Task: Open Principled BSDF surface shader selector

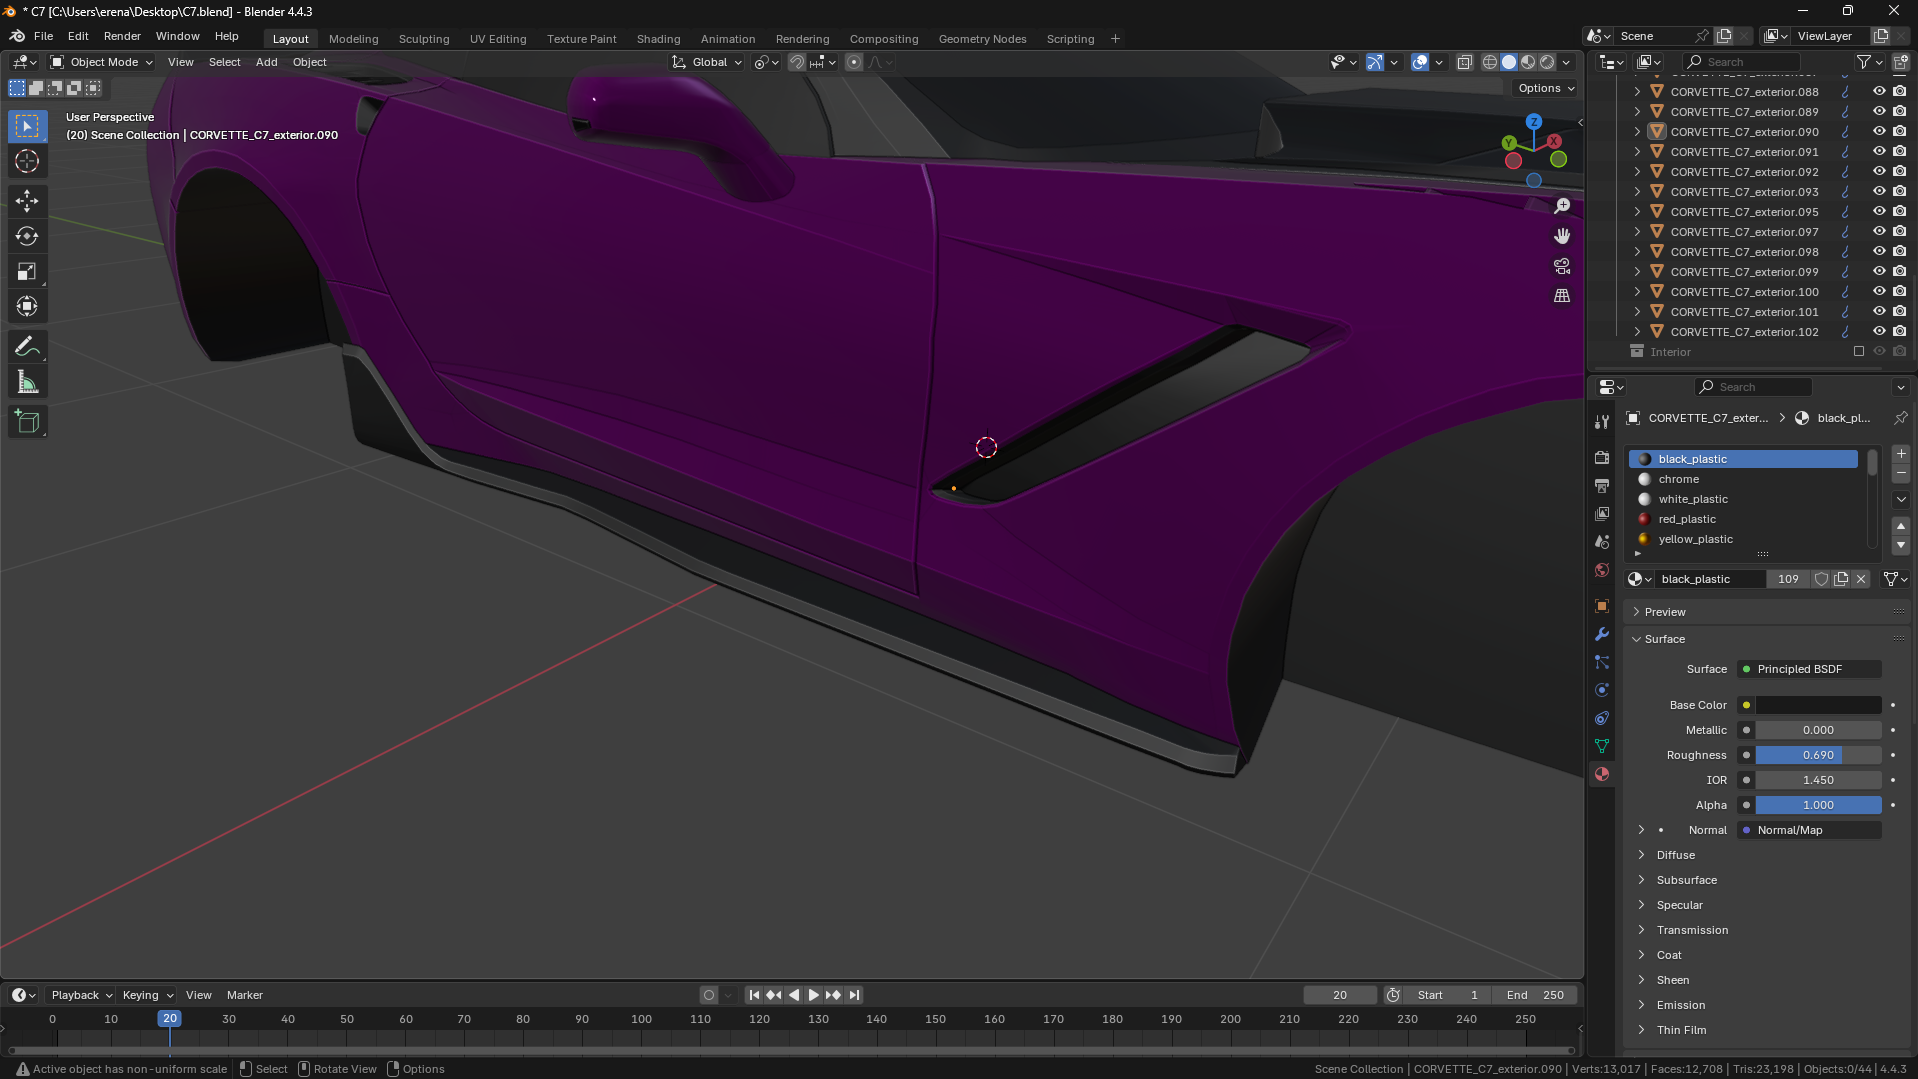Action: (x=1809, y=669)
